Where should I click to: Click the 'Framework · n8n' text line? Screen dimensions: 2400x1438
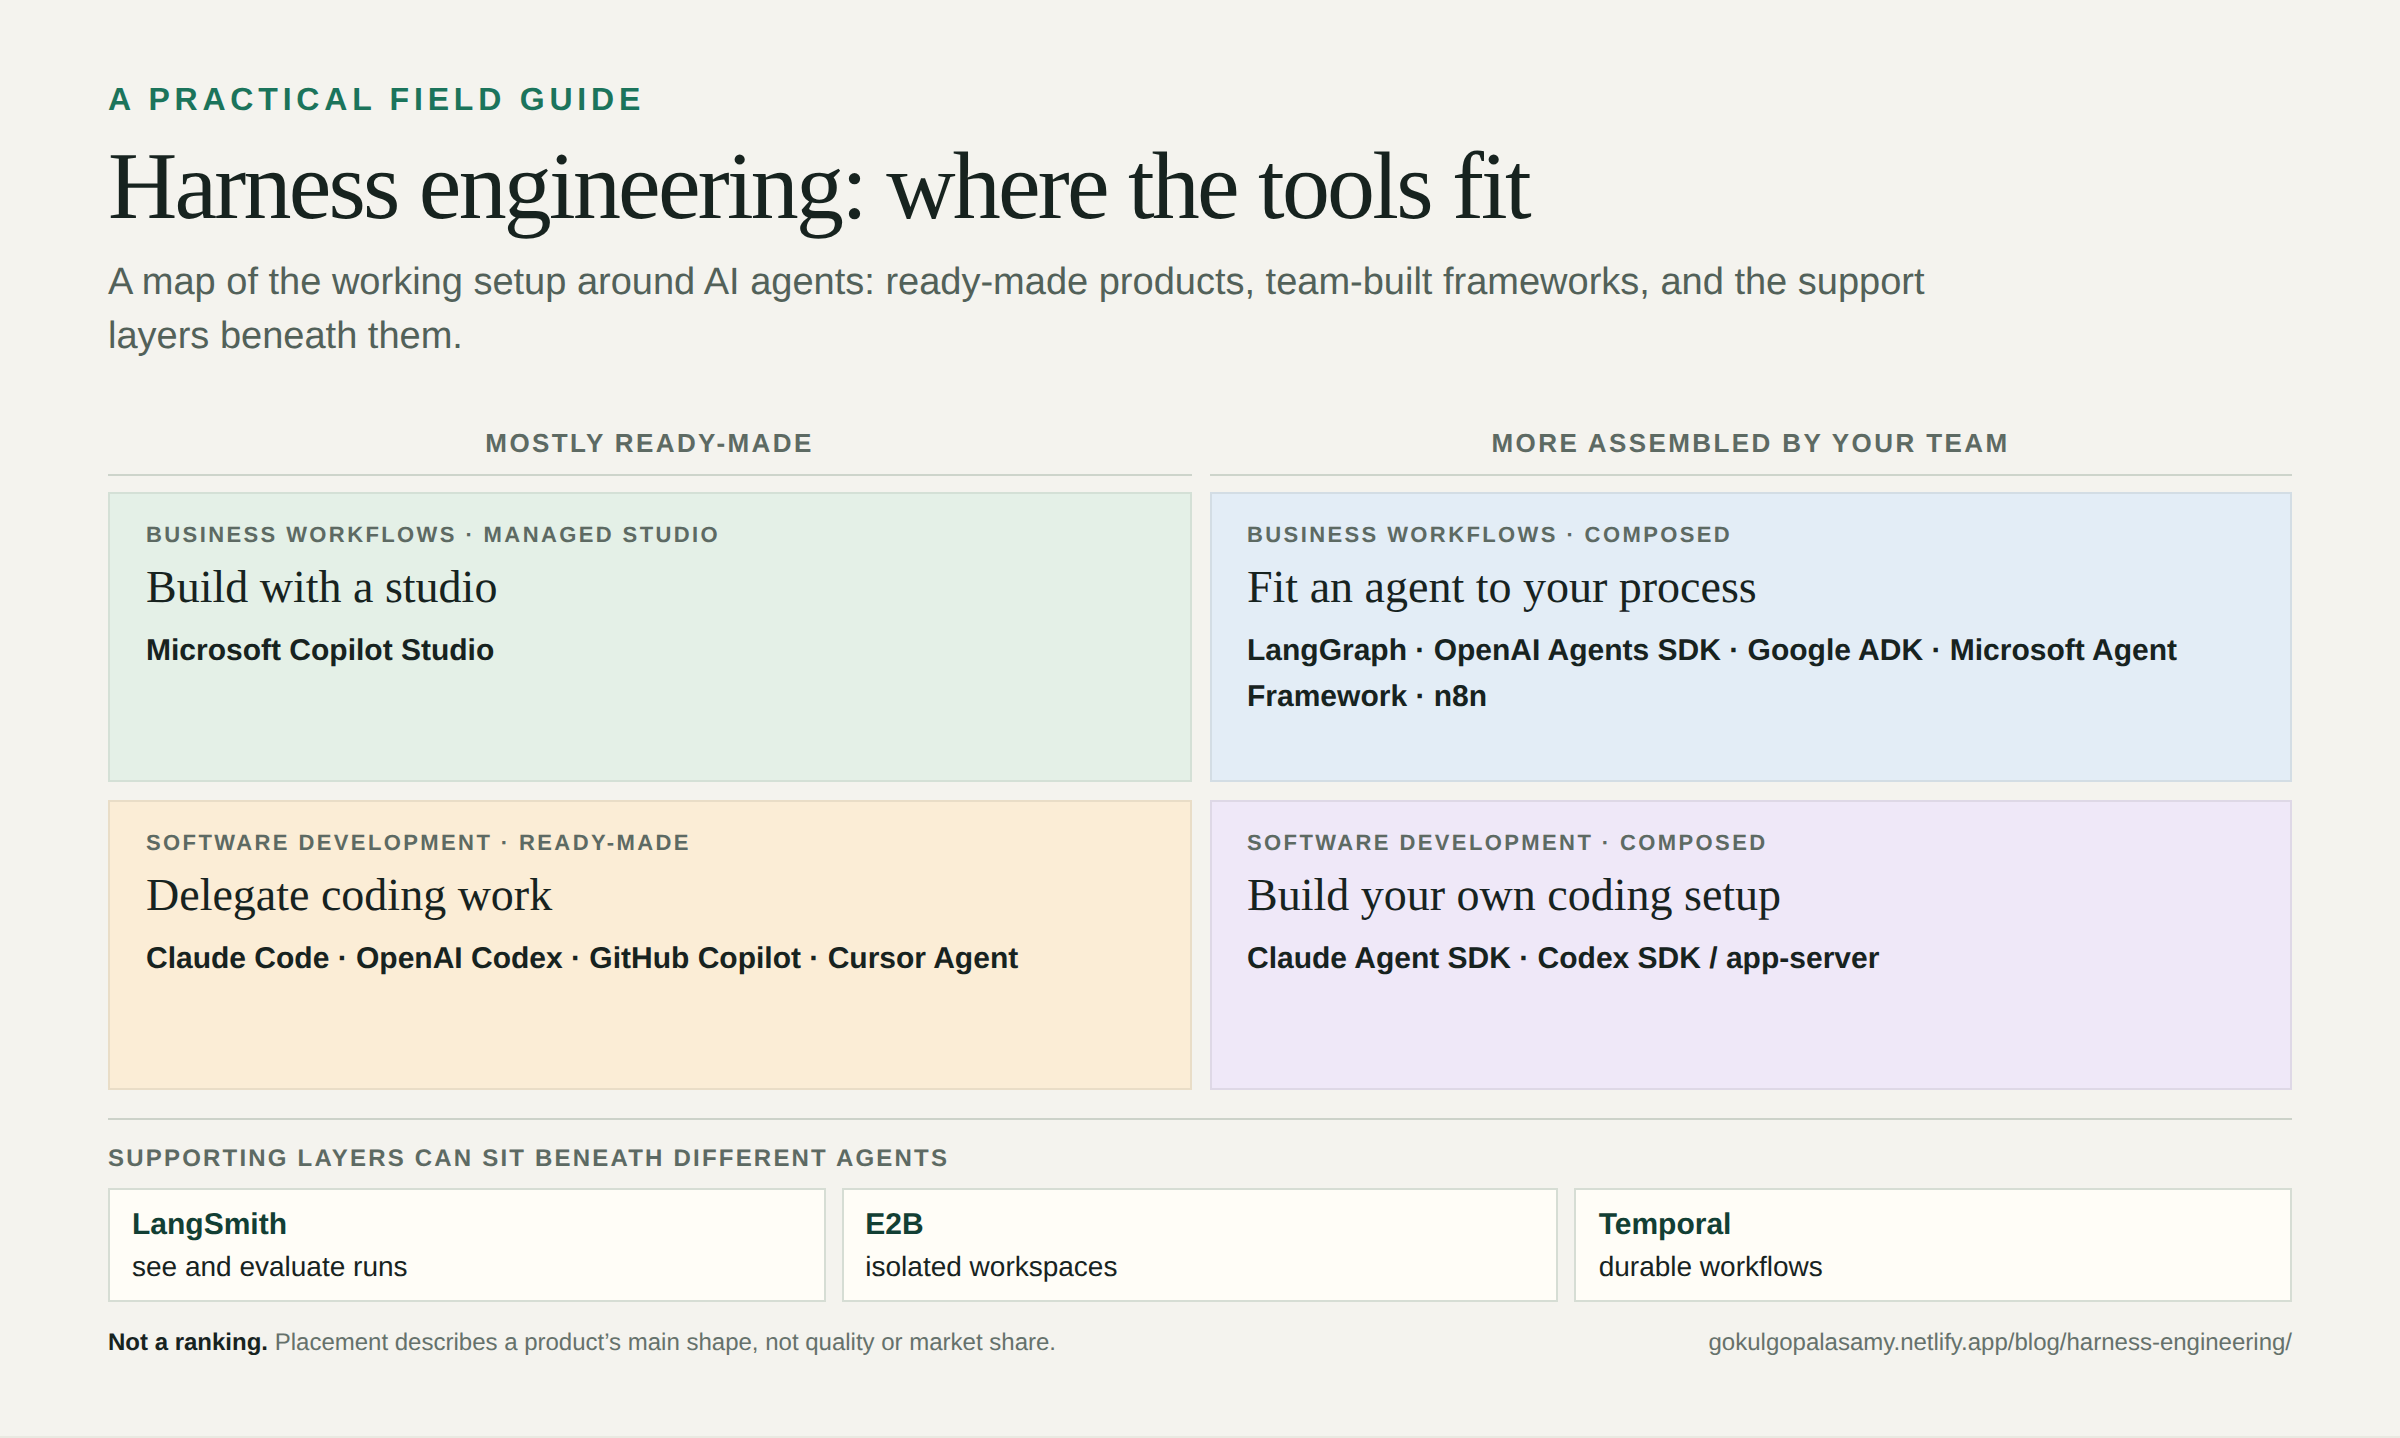(x=1366, y=696)
